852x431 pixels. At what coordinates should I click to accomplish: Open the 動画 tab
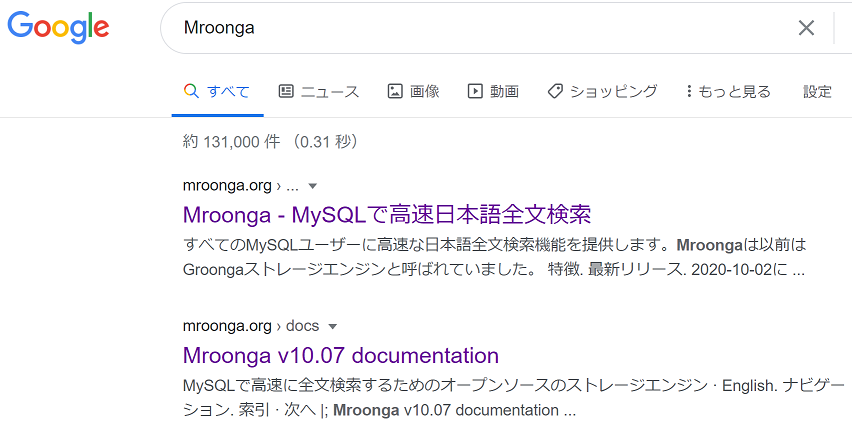point(493,91)
